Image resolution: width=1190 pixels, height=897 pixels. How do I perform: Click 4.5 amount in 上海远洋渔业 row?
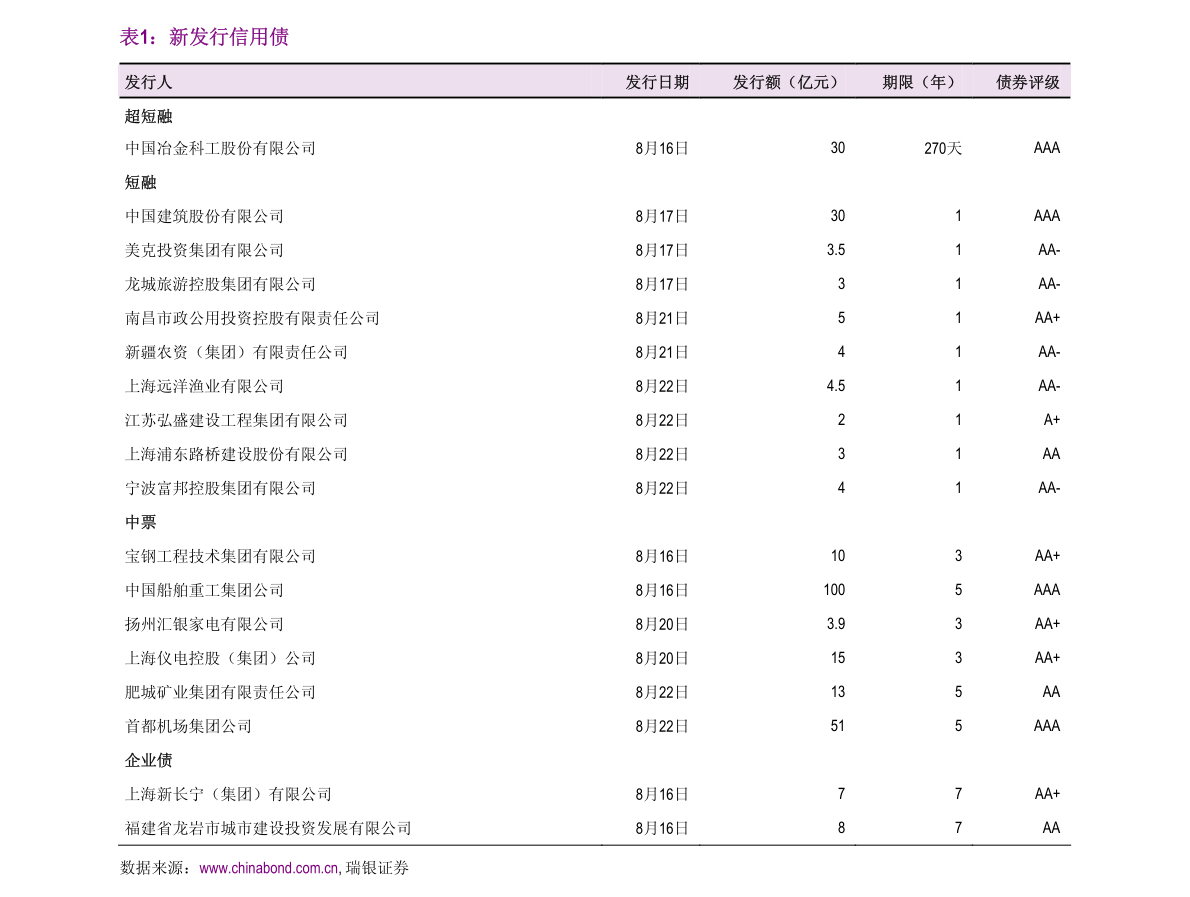(x=836, y=386)
